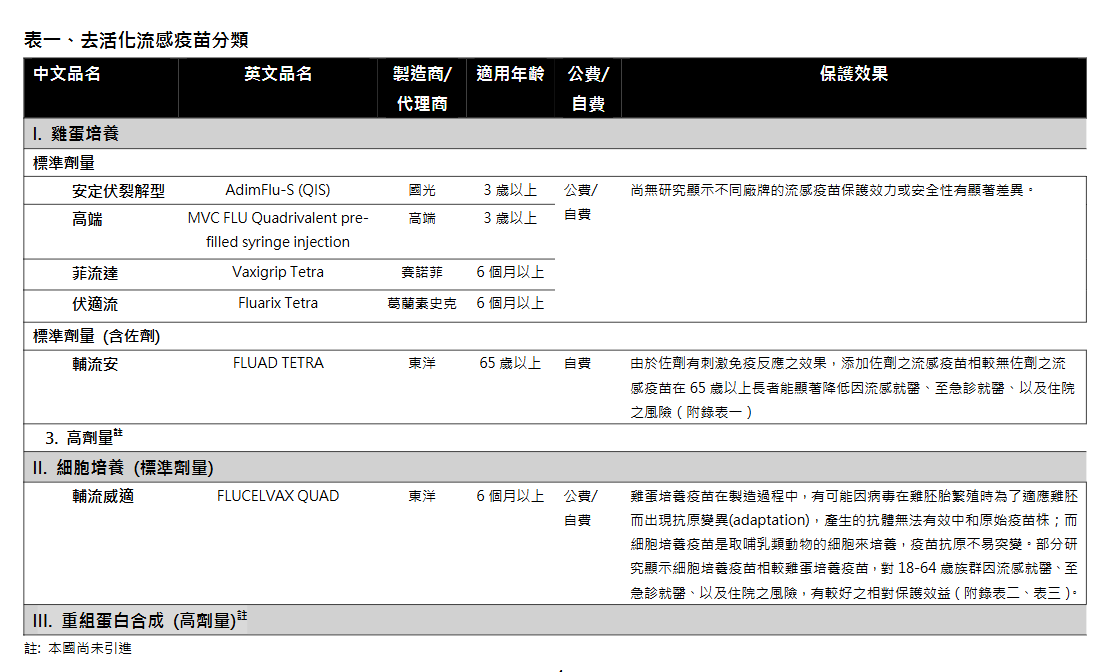Viewport: 1112px width, 672px height.
Task: Click the English name Fluarix Tetra
Action: 278,303
